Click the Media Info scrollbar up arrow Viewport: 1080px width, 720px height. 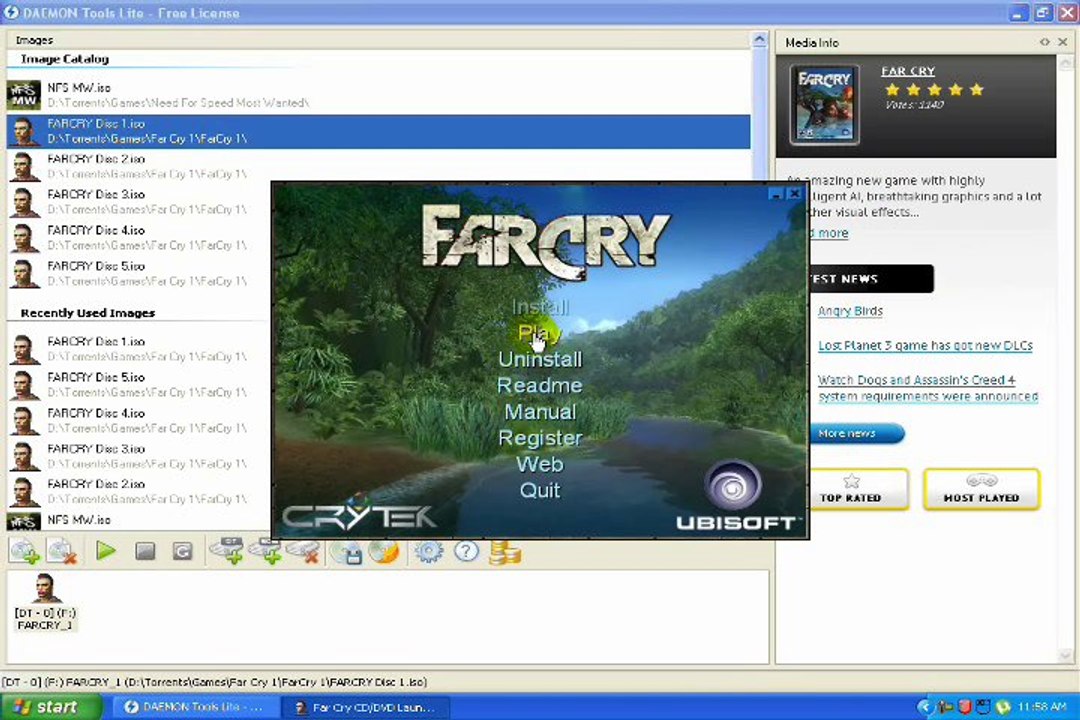click(x=1066, y=63)
